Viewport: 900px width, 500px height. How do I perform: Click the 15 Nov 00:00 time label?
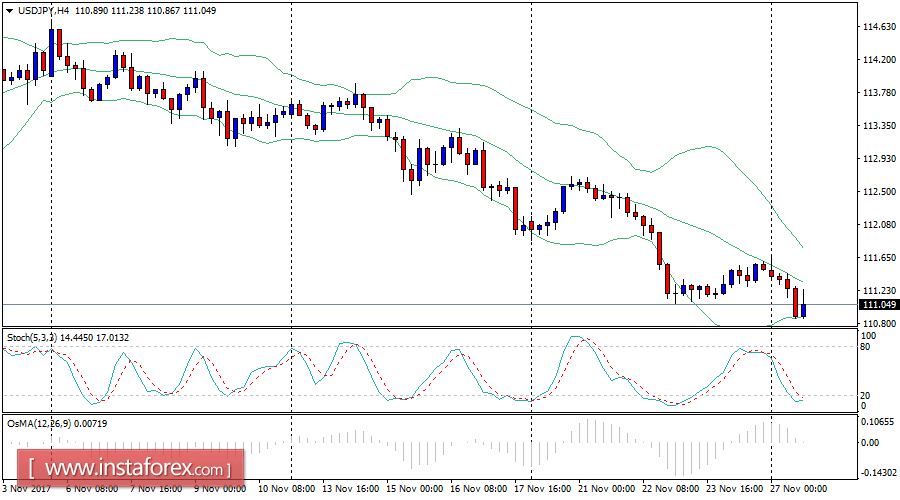(414, 489)
